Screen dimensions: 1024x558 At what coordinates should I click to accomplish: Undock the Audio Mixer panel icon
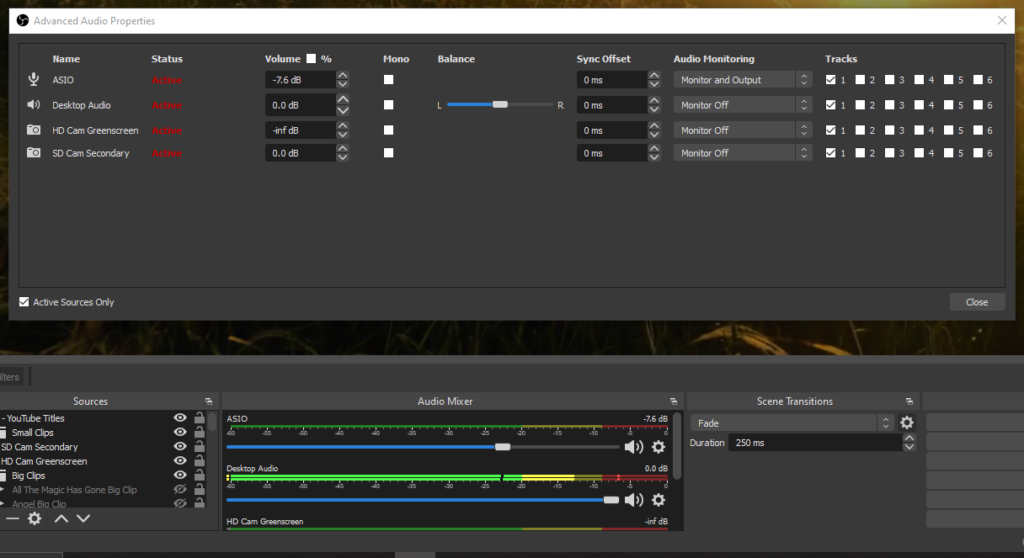click(x=673, y=401)
